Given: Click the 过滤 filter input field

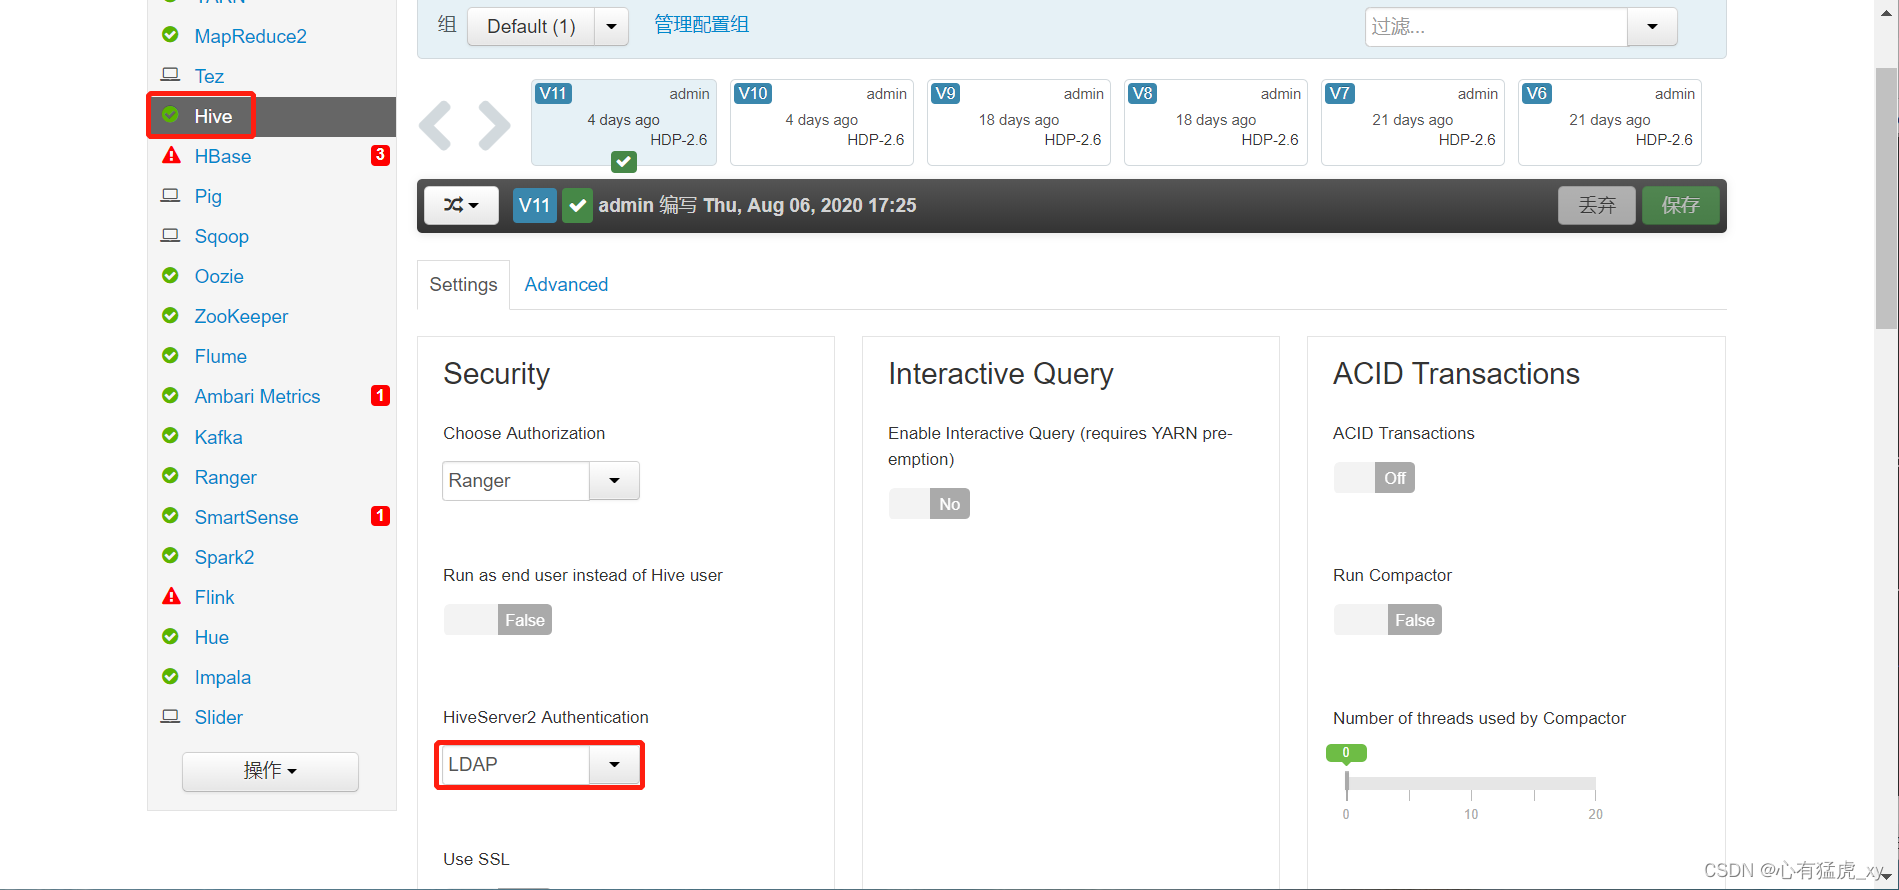Looking at the screenshot, I should 1497,27.
